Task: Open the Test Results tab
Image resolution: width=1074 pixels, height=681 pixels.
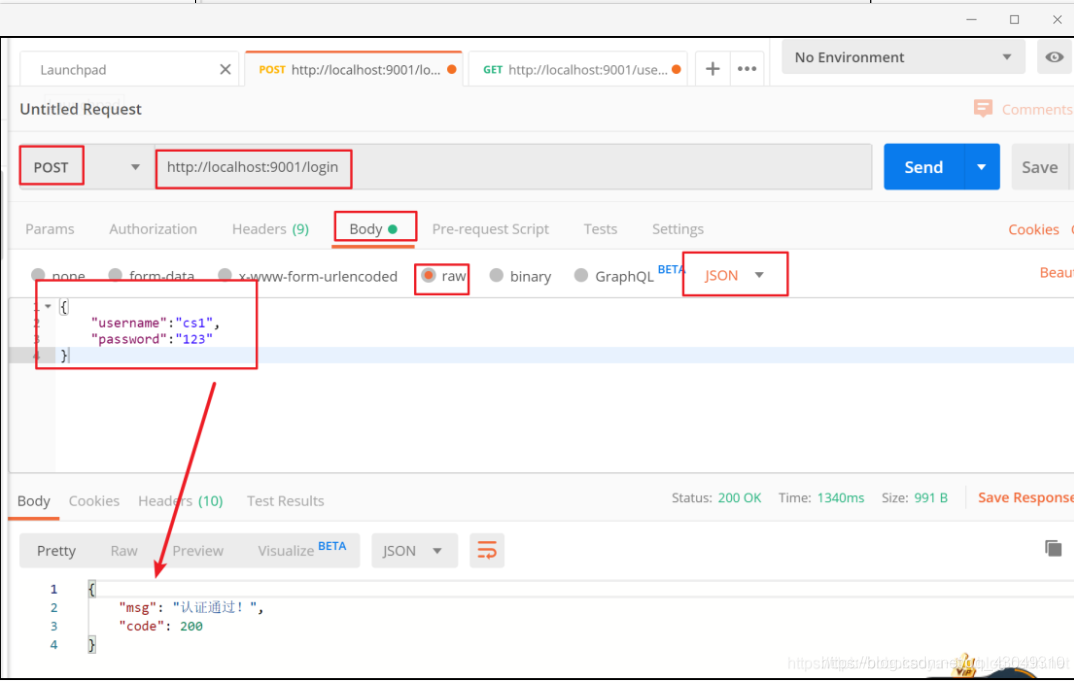Action: click(285, 501)
